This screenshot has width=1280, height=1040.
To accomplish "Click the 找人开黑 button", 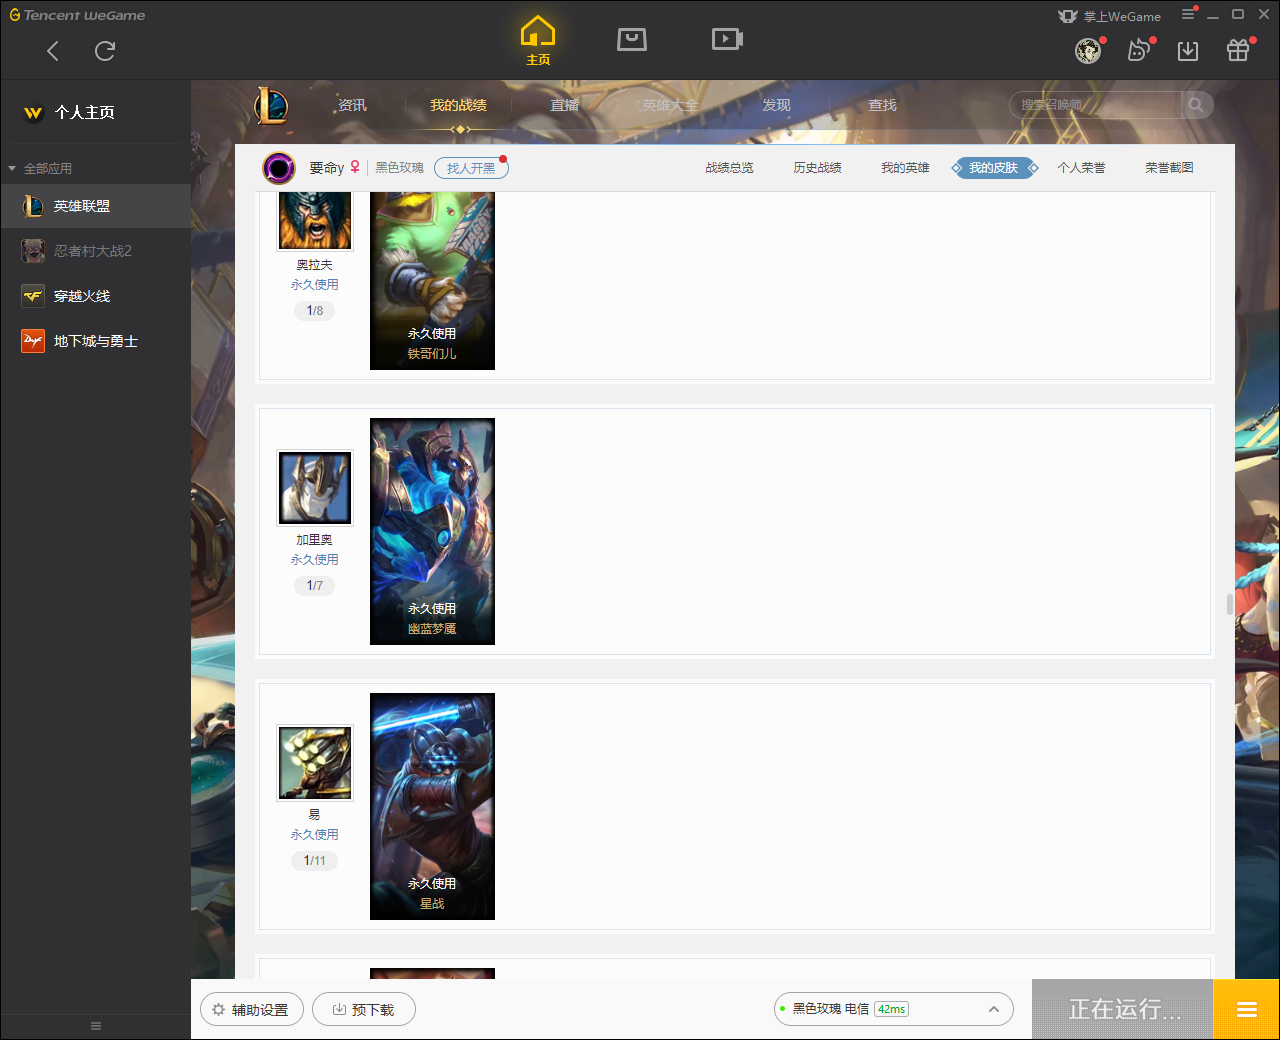I will coord(471,168).
